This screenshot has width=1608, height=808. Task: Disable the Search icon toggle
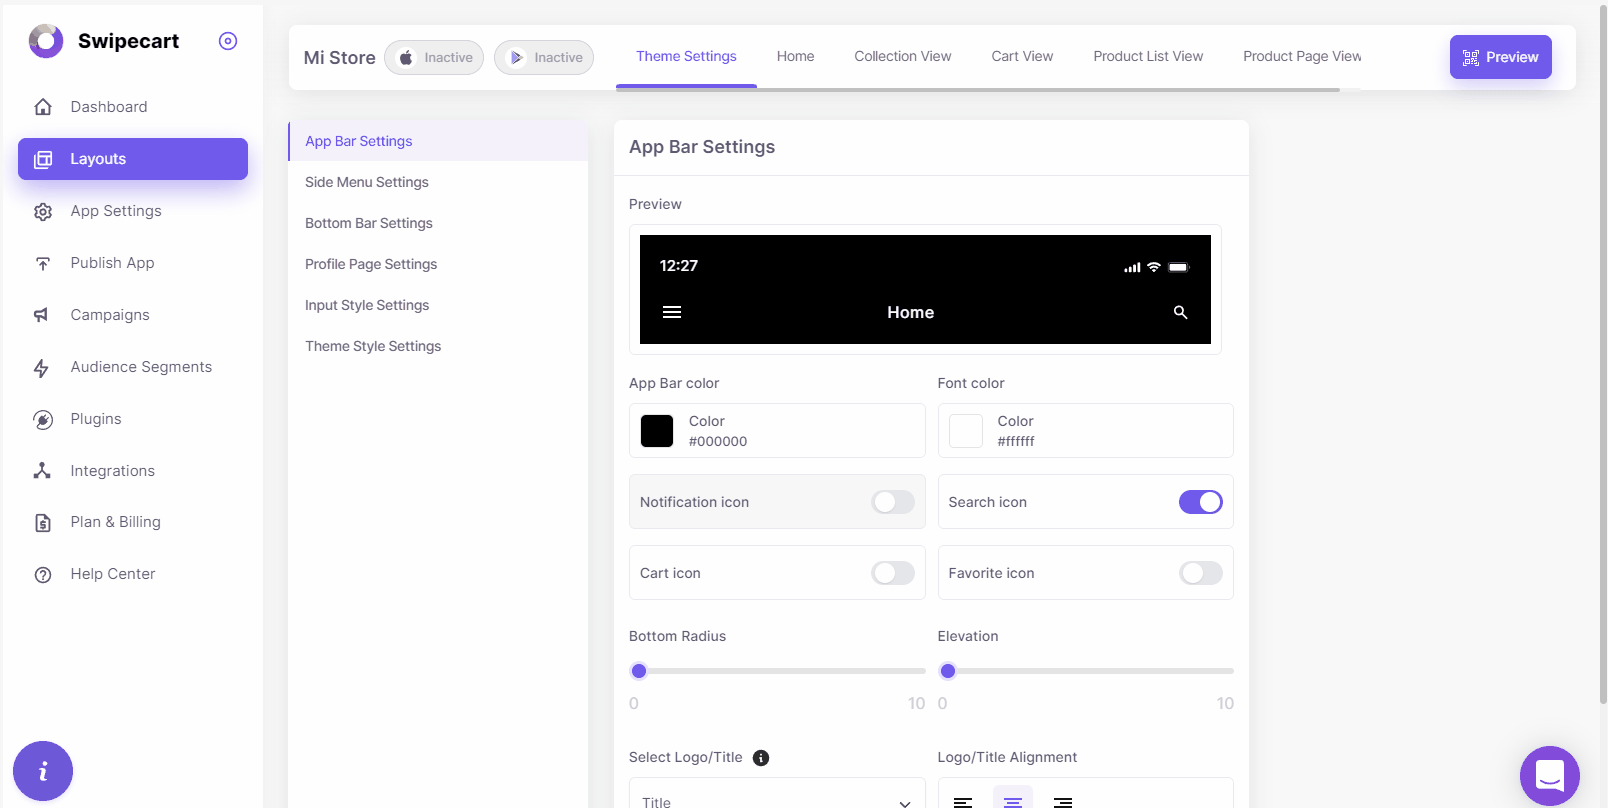tap(1200, 502)
